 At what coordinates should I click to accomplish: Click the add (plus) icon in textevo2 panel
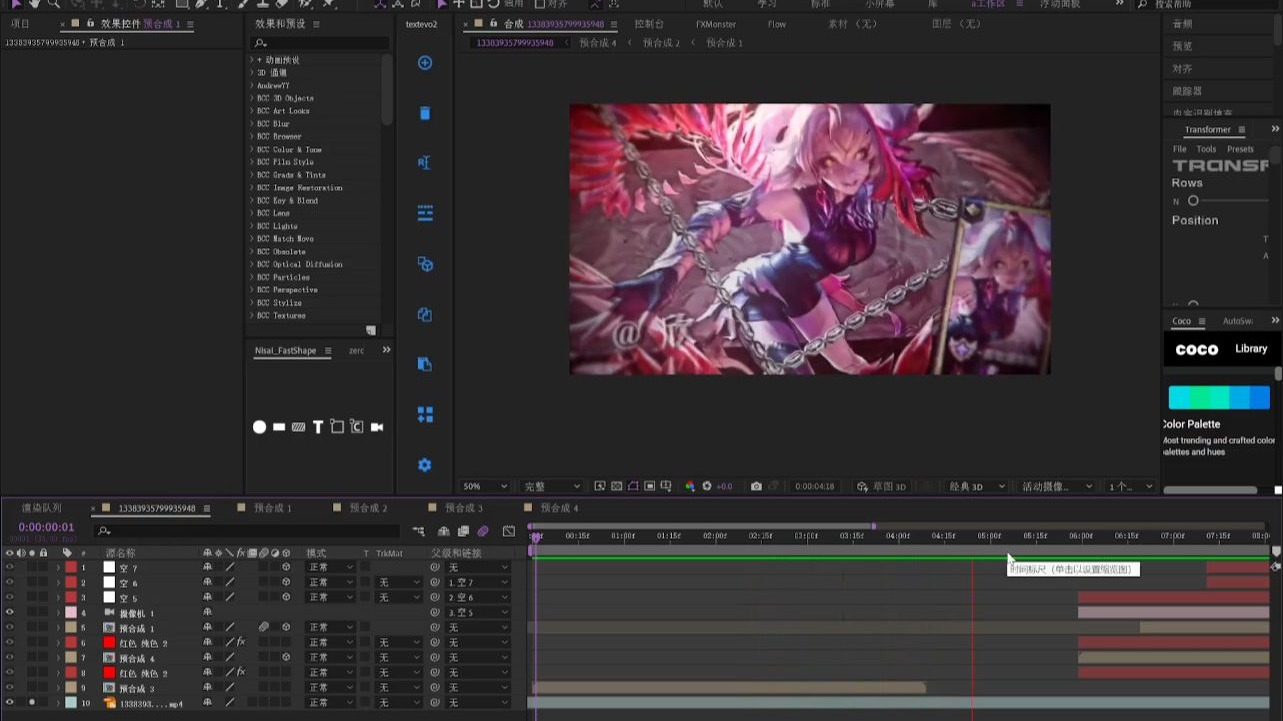pyautogui.click(x=425, y=63)
